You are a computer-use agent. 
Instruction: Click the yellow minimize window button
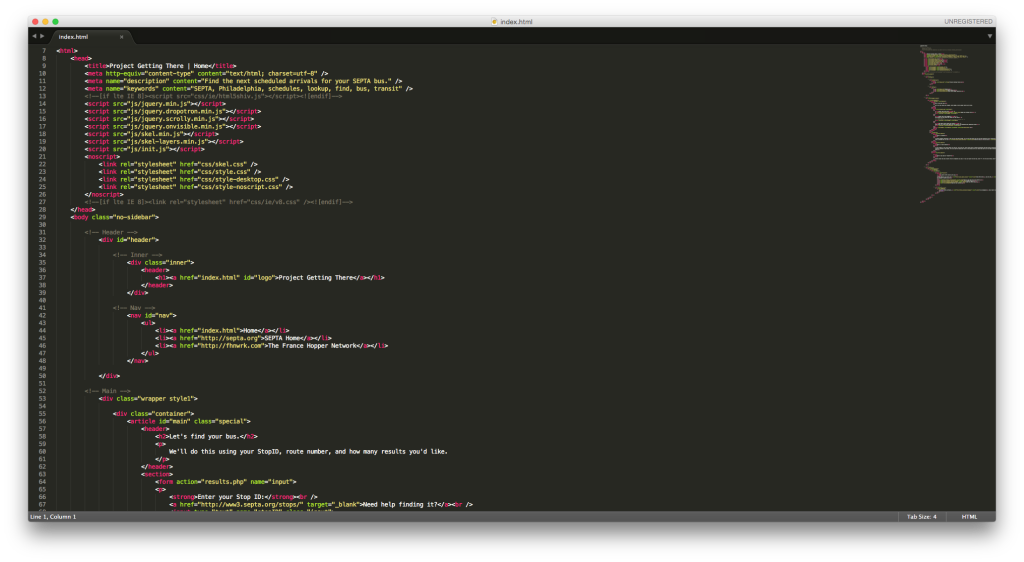coord(45,21)
